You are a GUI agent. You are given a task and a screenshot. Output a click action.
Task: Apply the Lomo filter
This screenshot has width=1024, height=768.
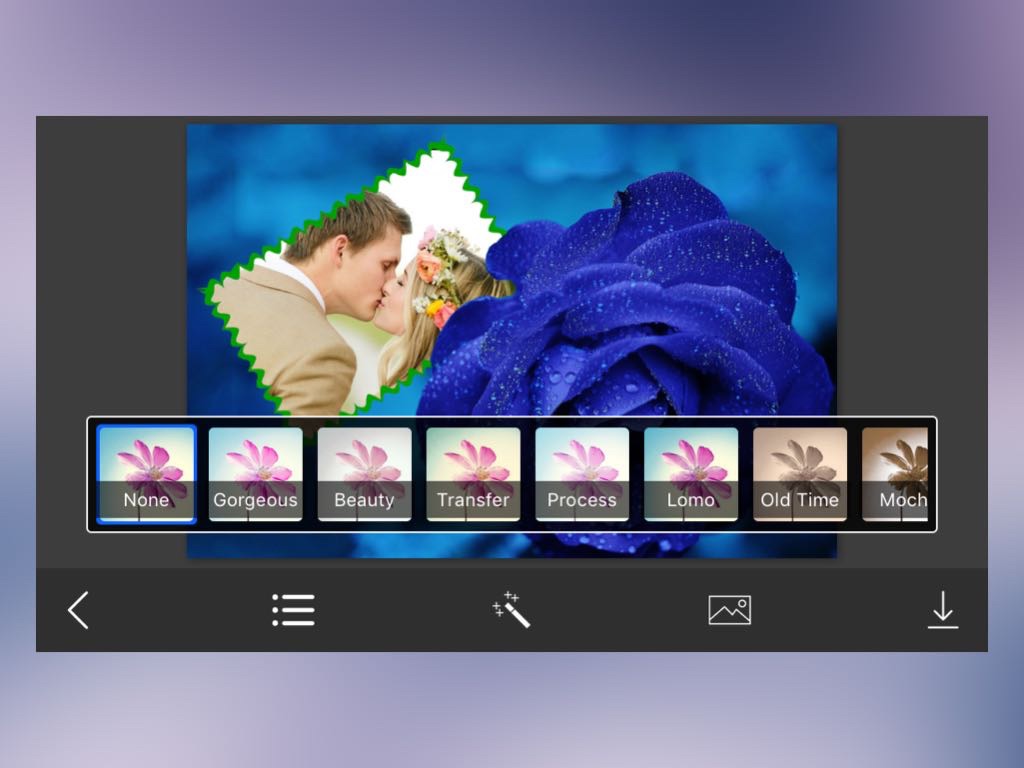691,474
